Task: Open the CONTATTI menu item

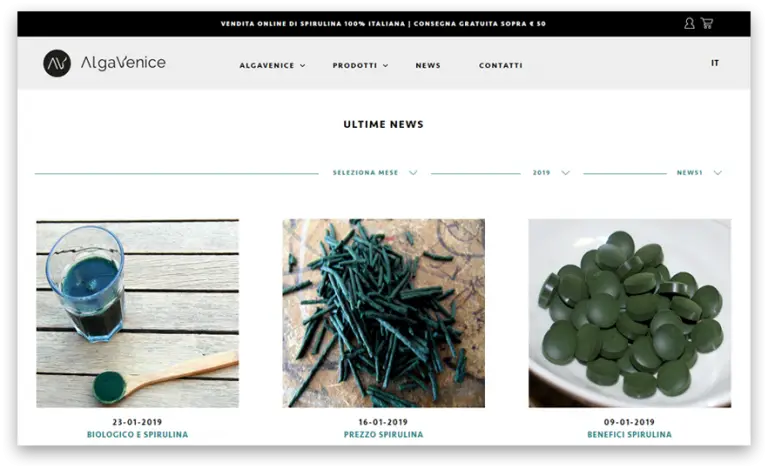Action: 501,66
